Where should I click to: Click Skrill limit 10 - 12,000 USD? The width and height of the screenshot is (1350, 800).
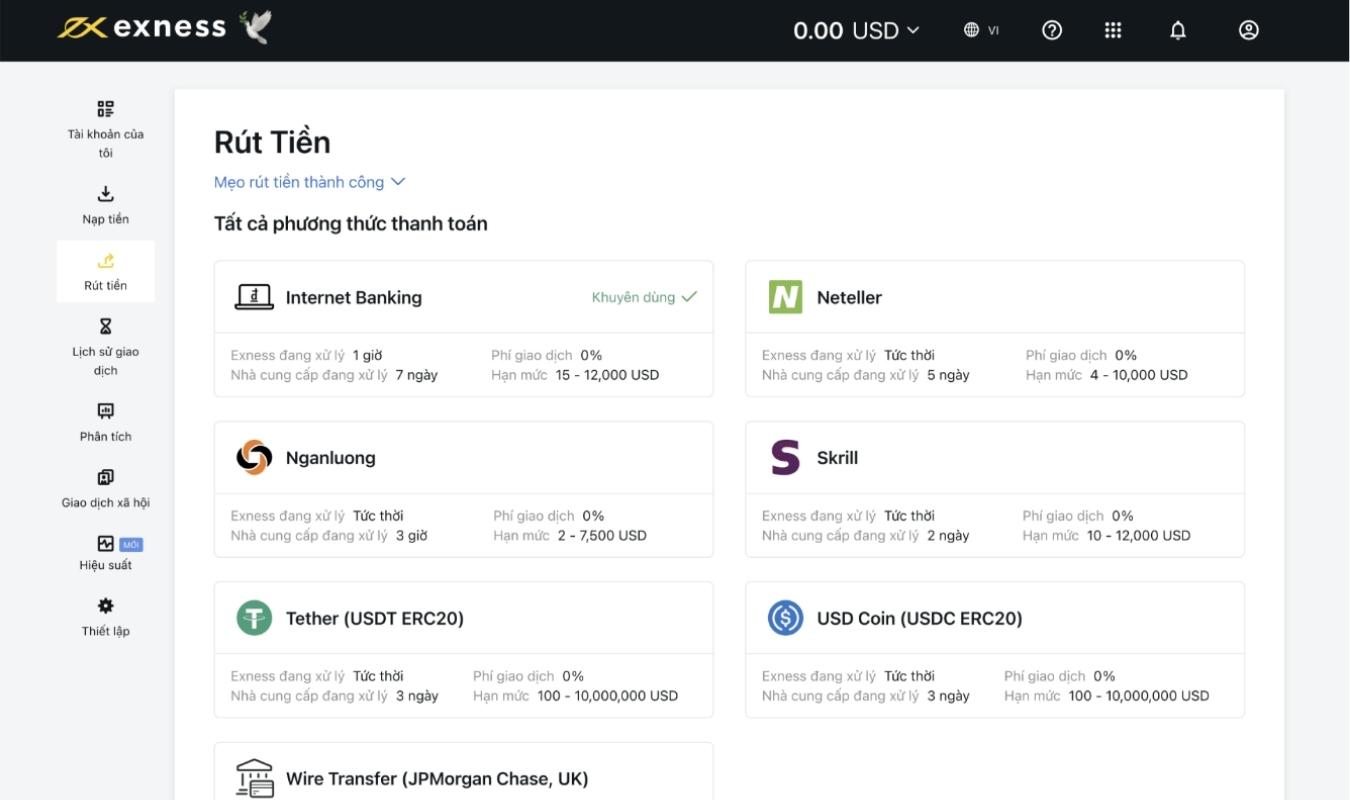click(x=1139, y=535)
